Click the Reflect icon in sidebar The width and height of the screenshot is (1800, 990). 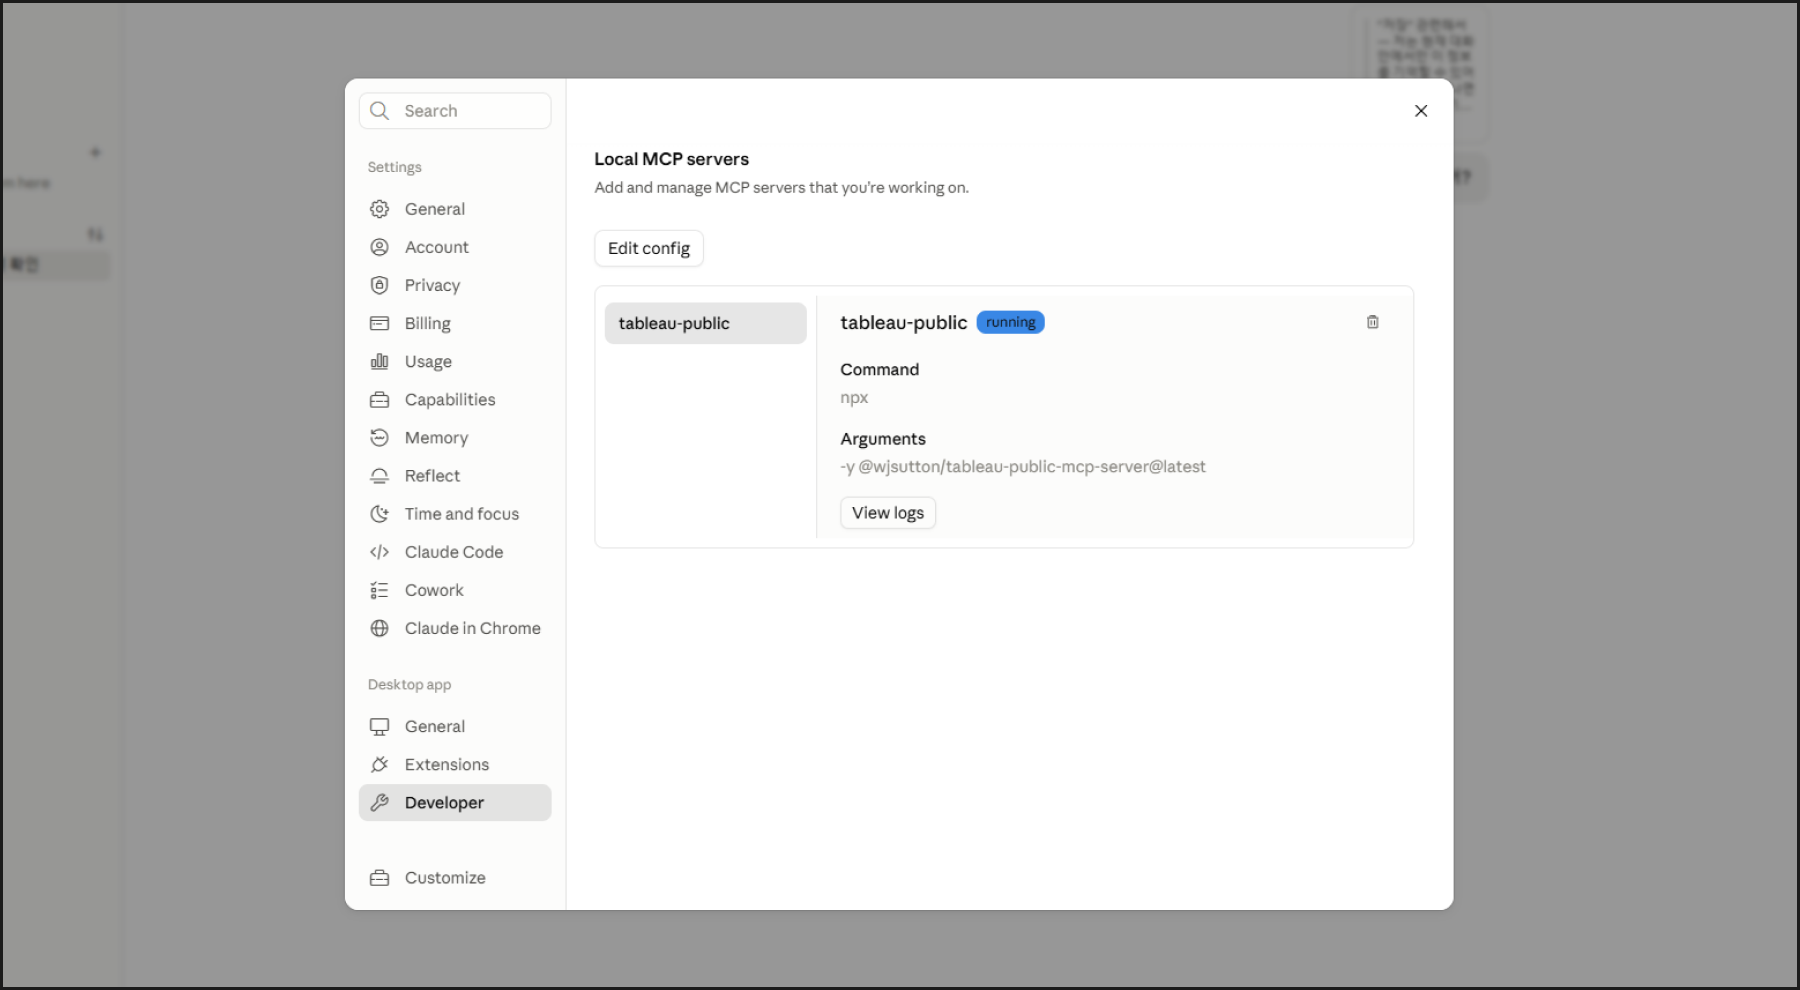380,476
